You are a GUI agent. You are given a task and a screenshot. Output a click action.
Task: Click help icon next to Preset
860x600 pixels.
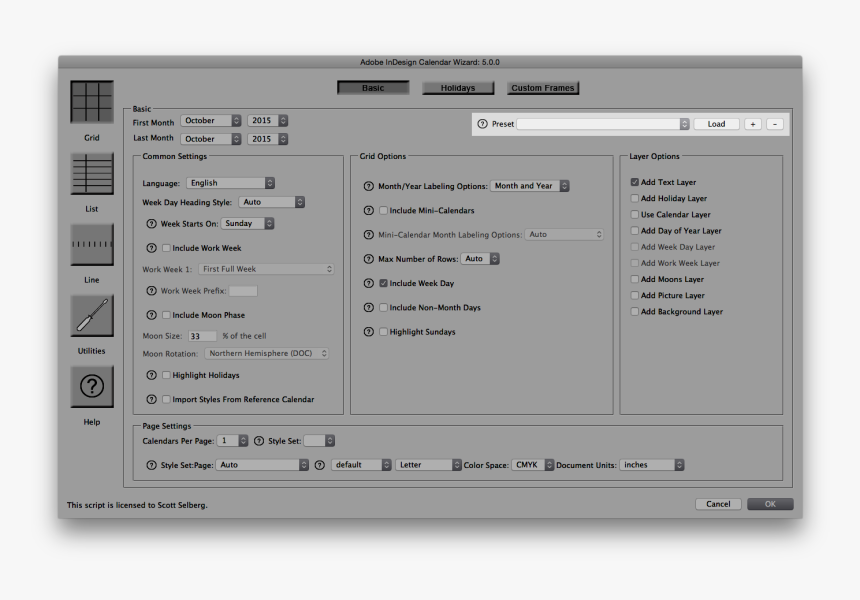click(x=482, y=124)
